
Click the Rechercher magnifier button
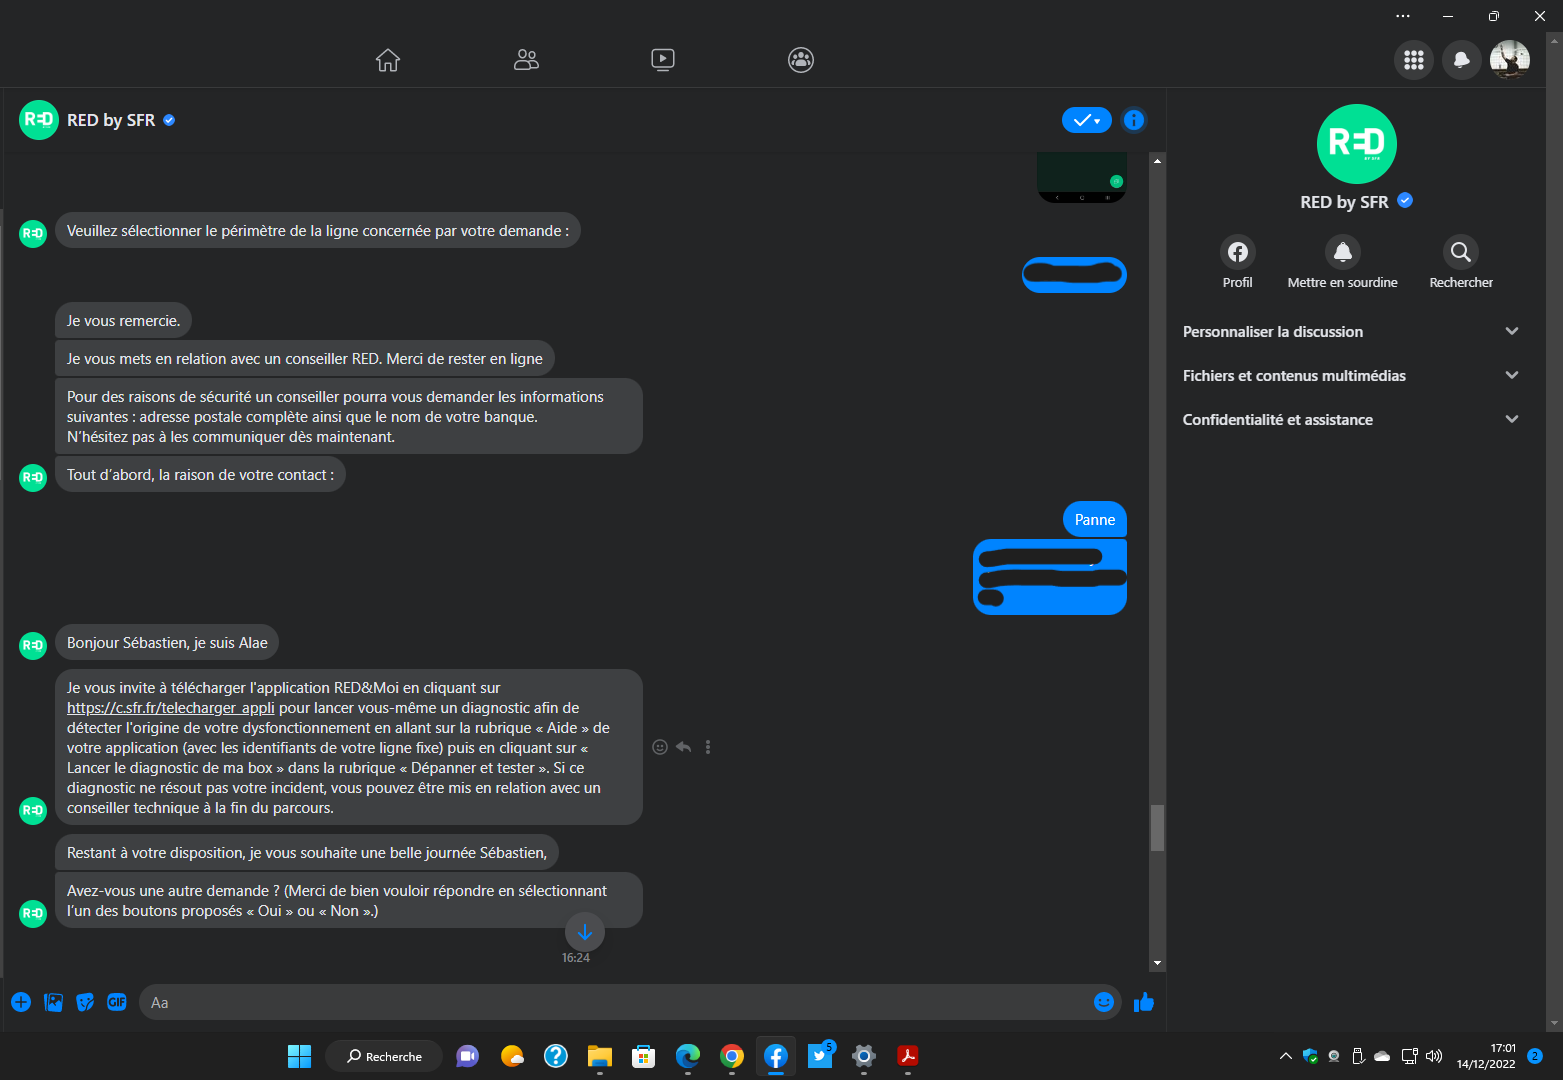(x=1461, y=262)
